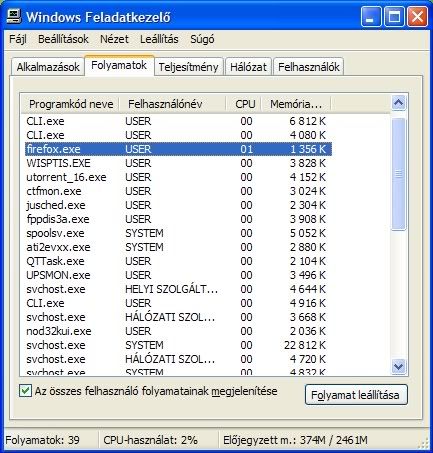Select the utorrent_16.exe process row
The width and height of the screenshot is (433, 453).
click(178, 177)
